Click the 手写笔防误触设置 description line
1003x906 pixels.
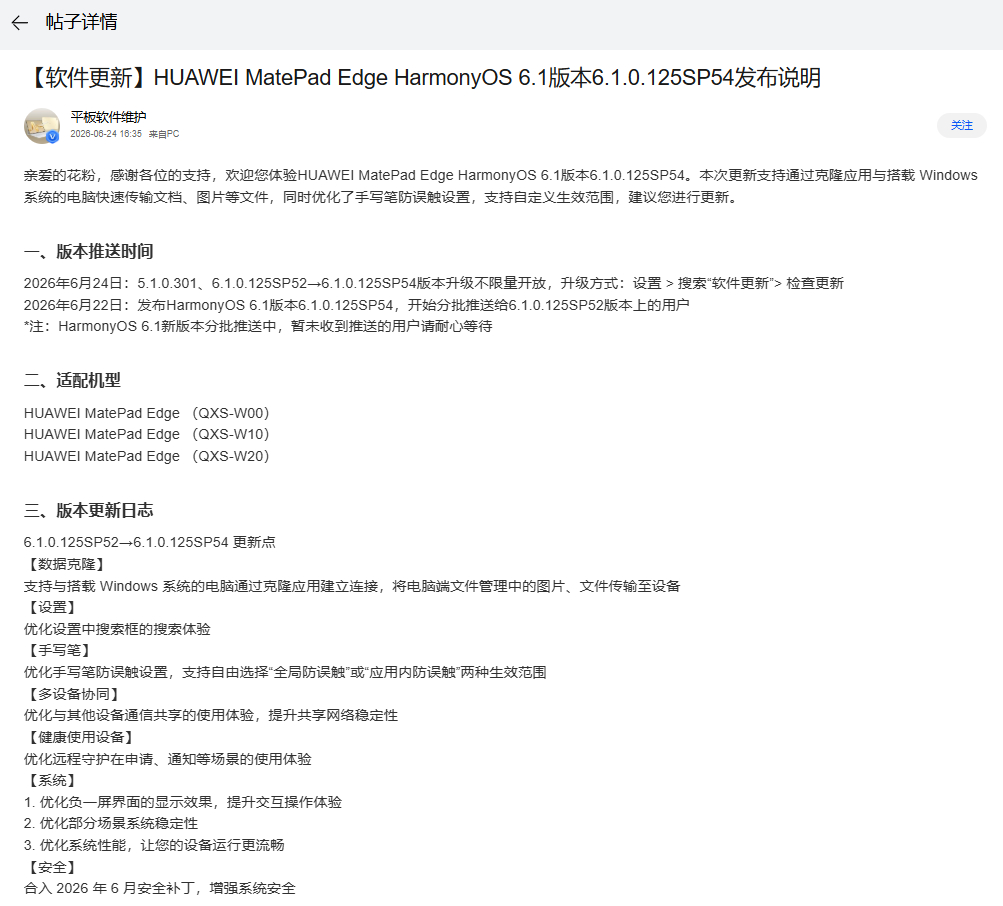coord(285,672)
